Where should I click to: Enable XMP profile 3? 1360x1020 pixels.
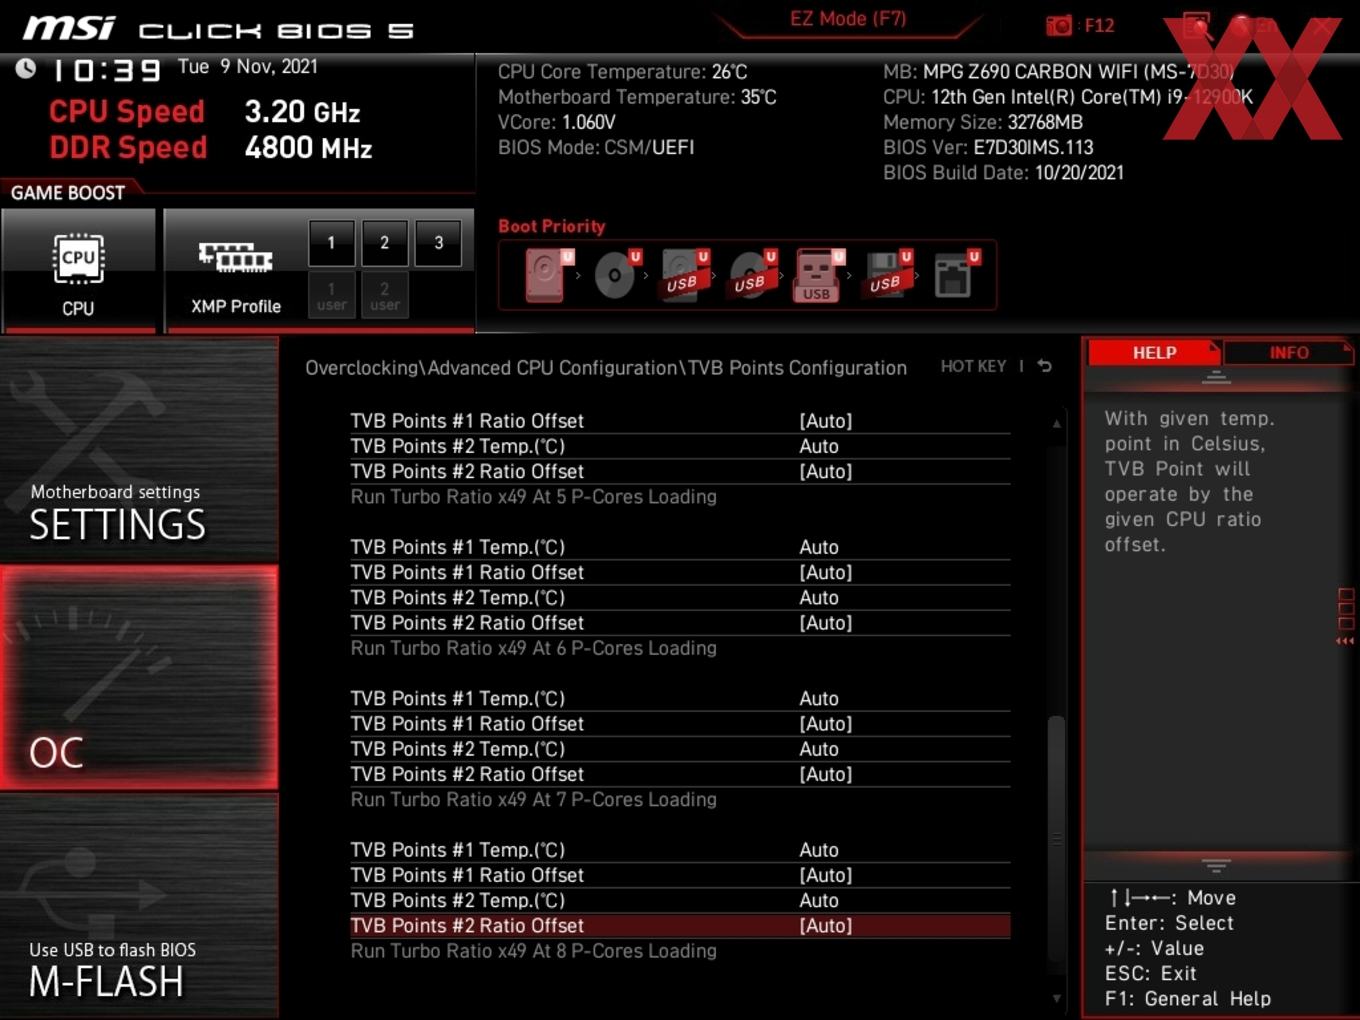point(438,242)
